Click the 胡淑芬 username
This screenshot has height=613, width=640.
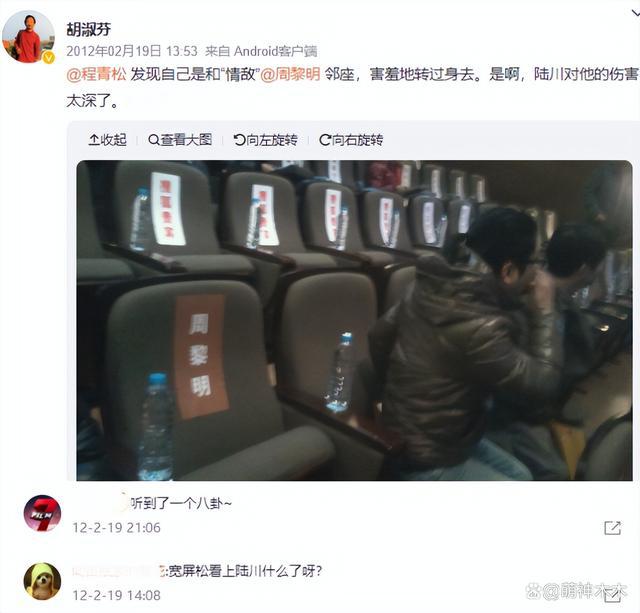(x=89, y=29)
